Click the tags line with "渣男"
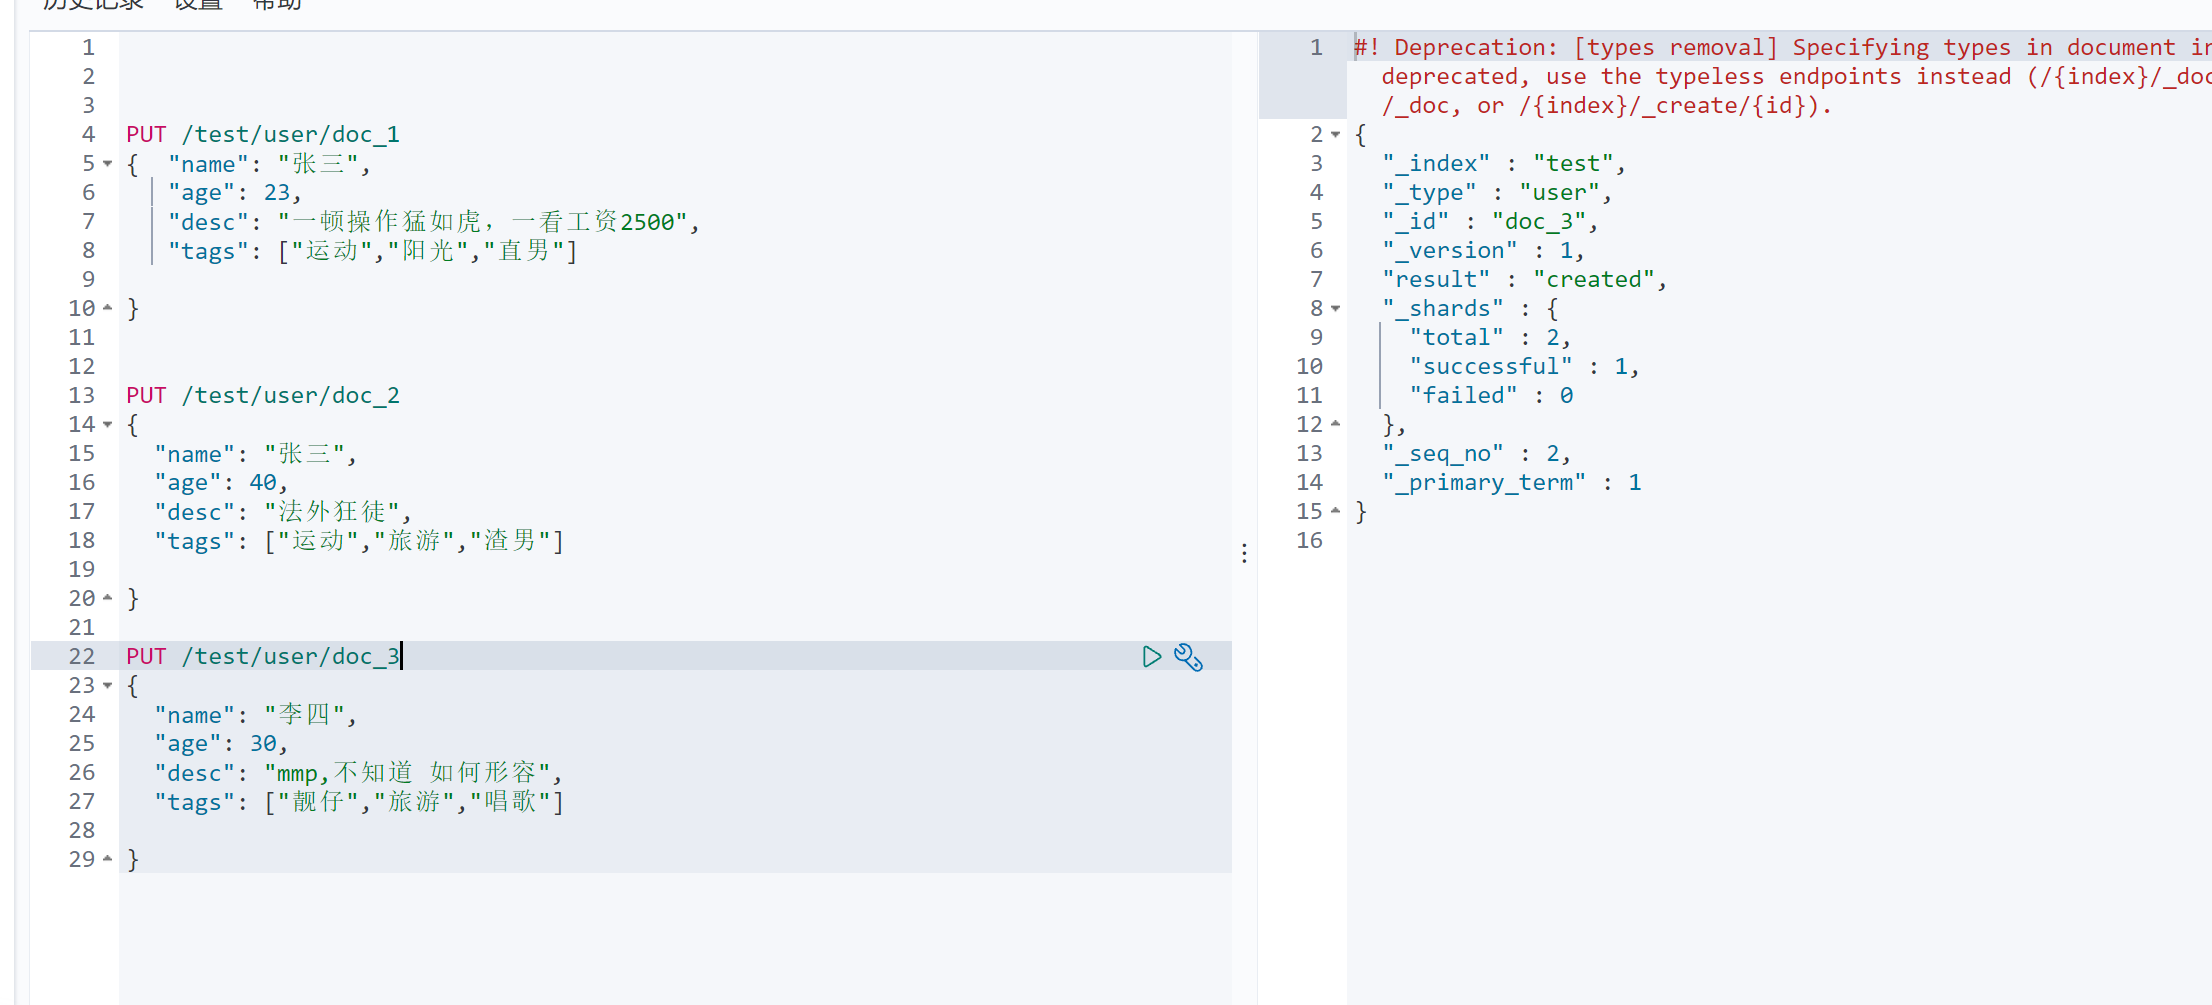Screen dimensions: 2212x1005 point(359,540)
